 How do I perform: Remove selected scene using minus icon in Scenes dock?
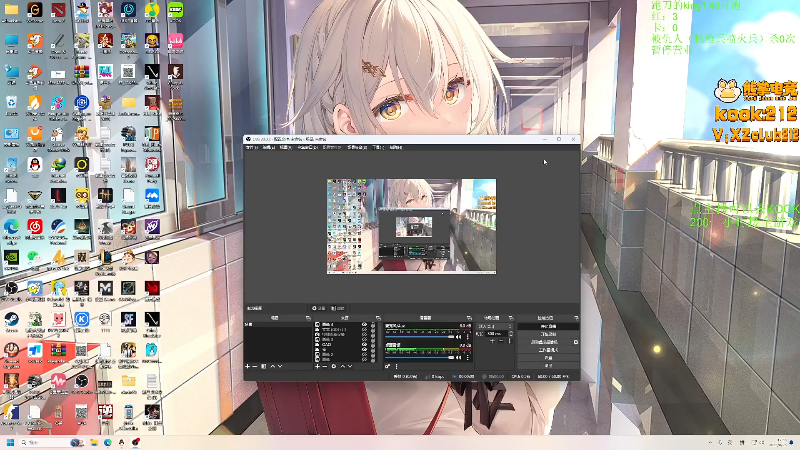coord(254,366)
